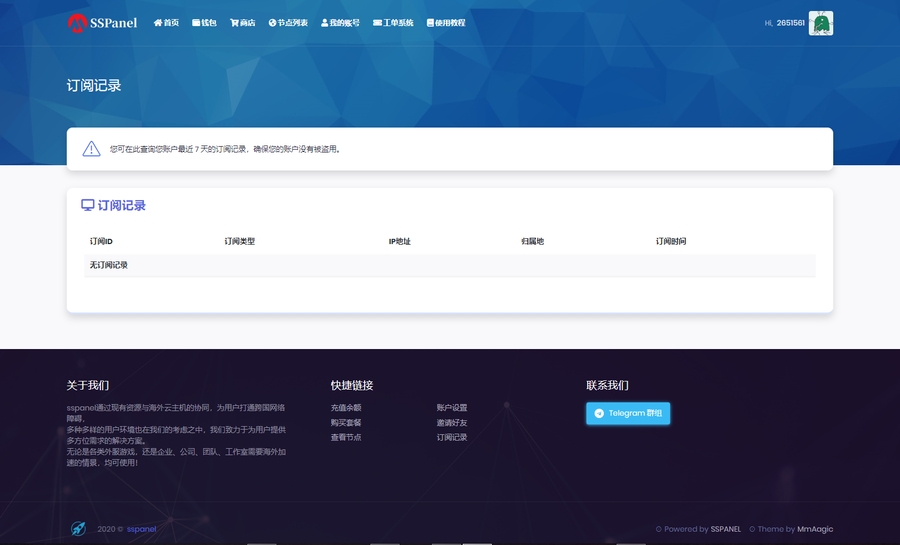The image size is (900, 545).
Task: Join the Telegram 群组 button
Action: coord(628,413)
